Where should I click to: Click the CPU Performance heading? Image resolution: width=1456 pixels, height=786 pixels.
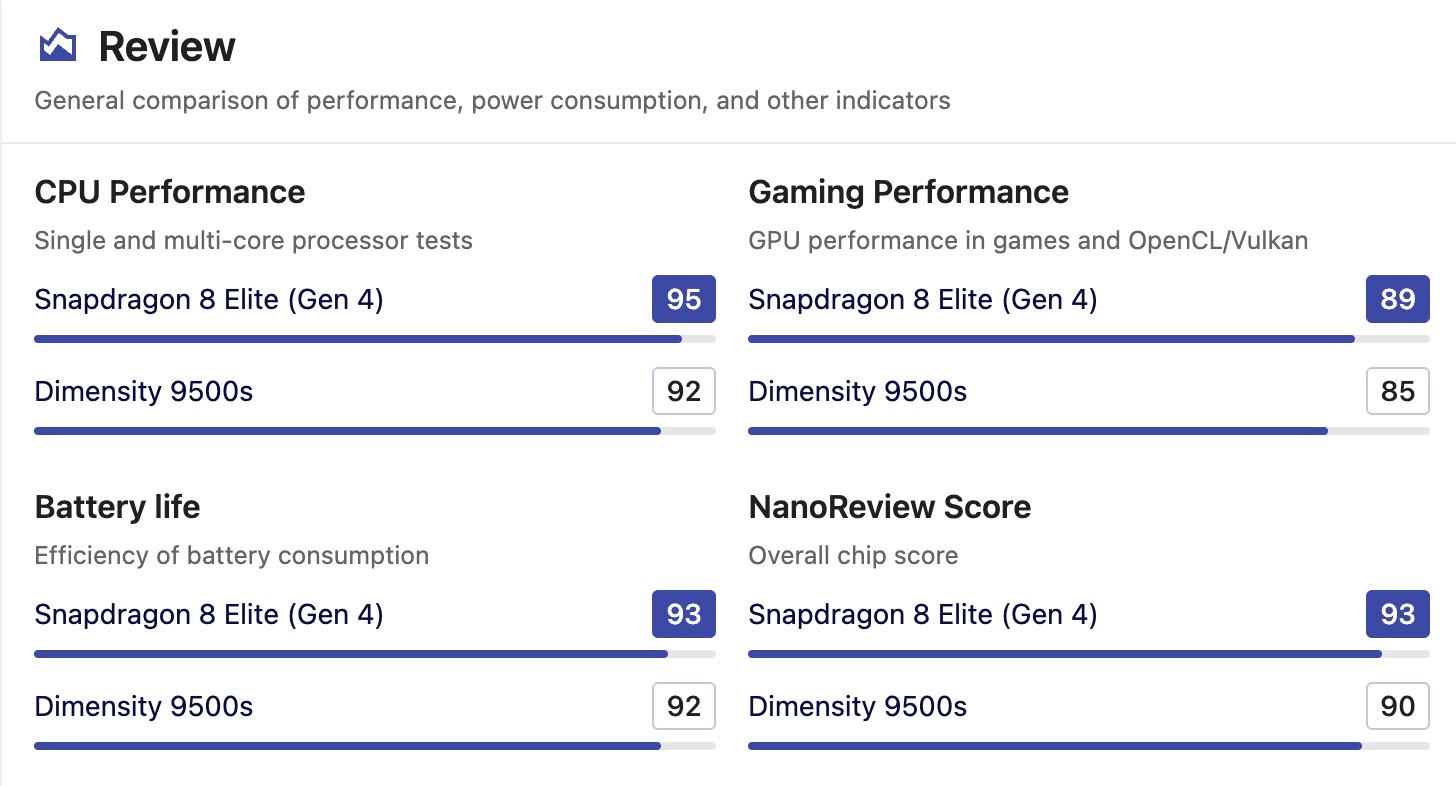click(x=170, y=192)
